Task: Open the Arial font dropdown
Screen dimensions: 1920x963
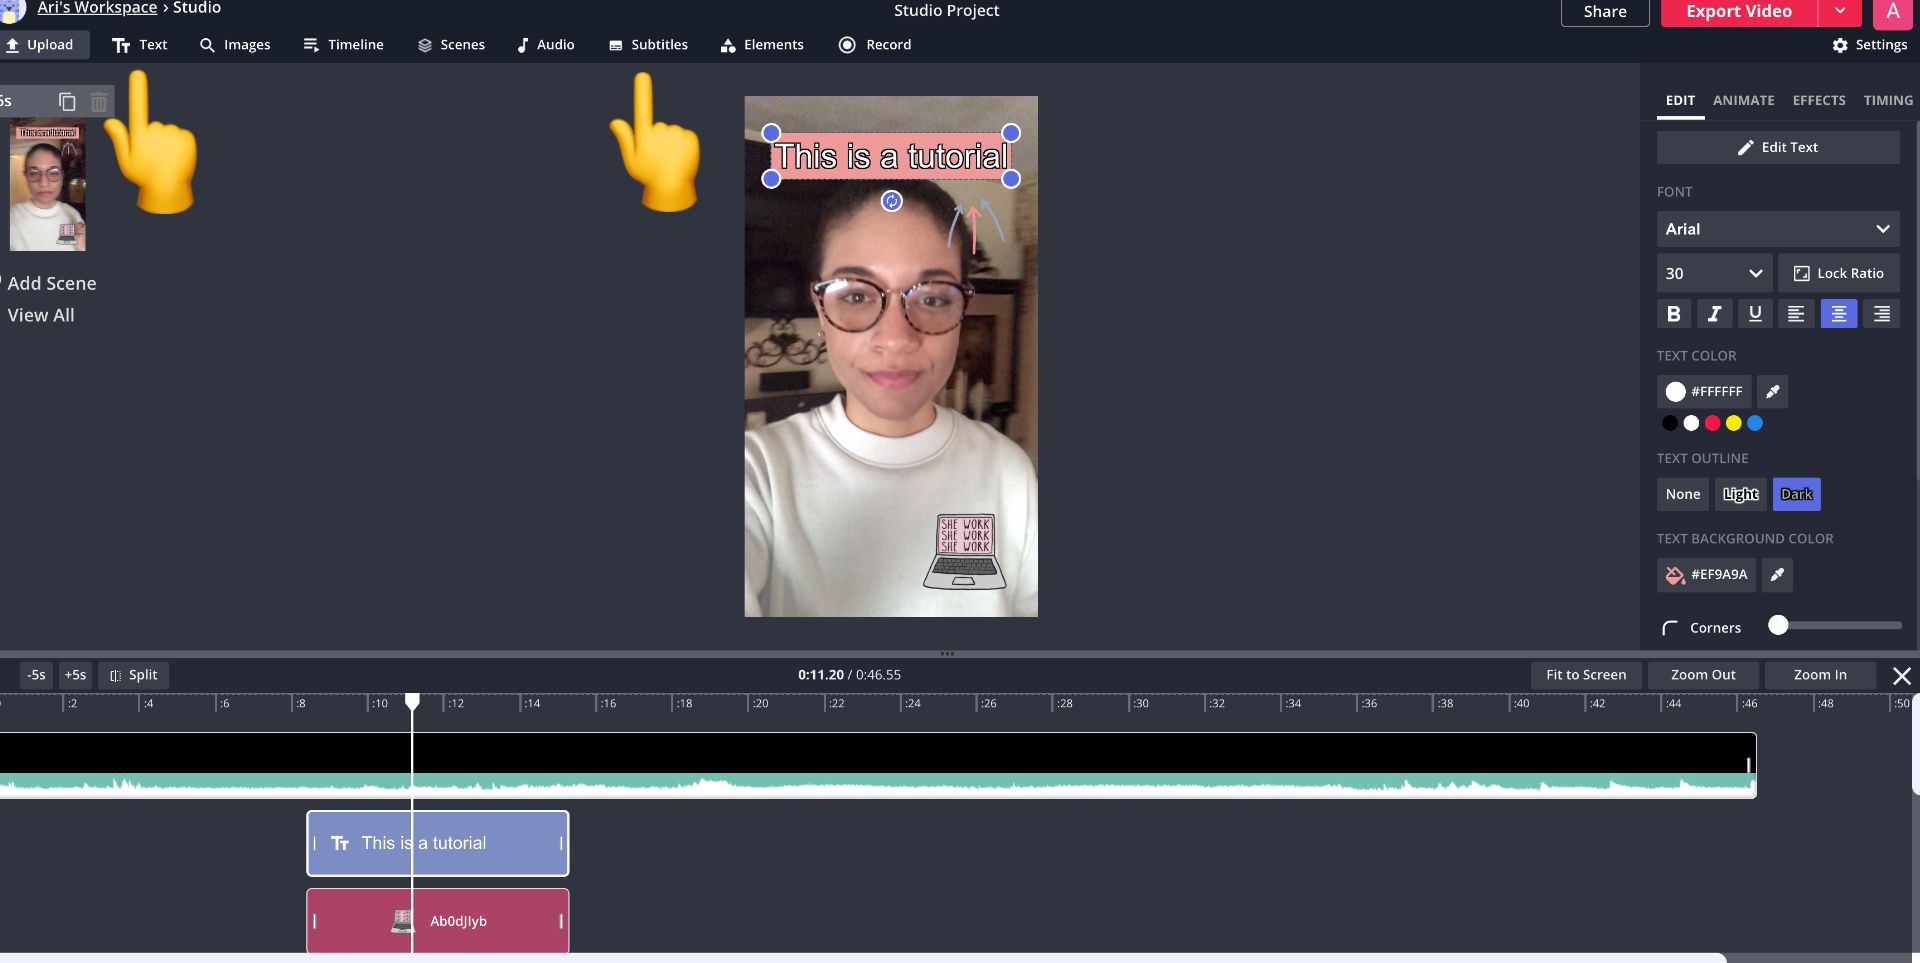Action: [1777, 229]
